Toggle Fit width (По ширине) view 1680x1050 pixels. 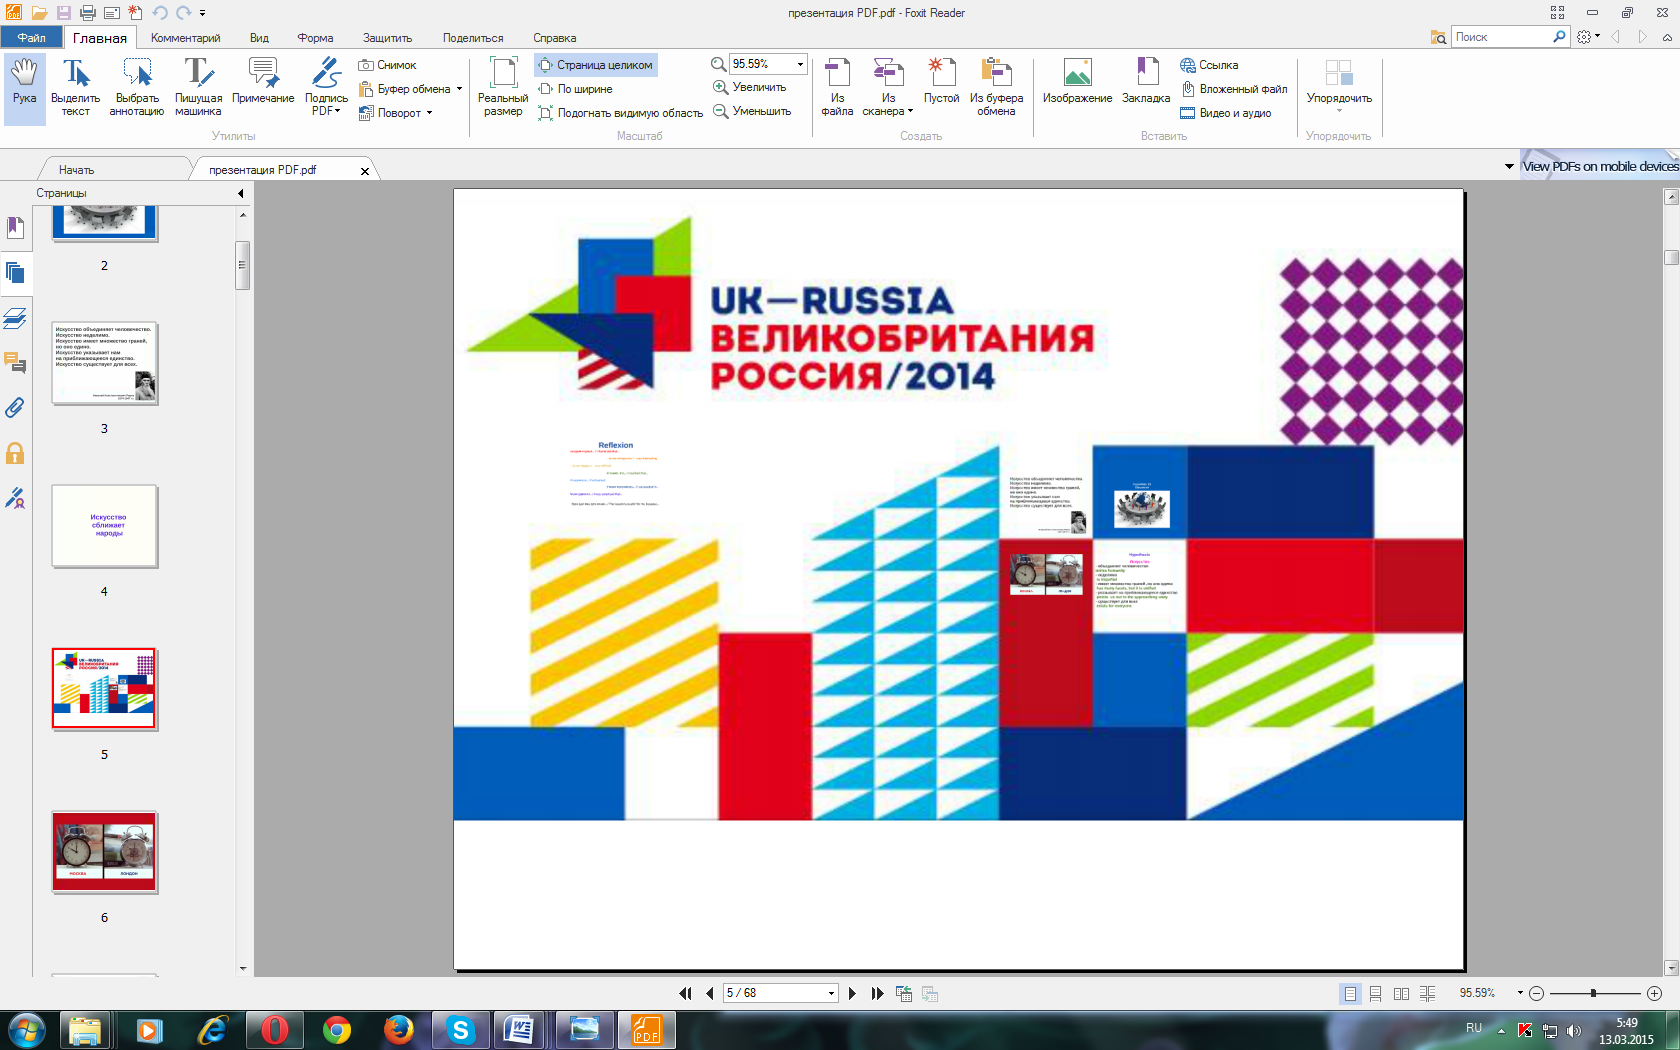(576, 89)
